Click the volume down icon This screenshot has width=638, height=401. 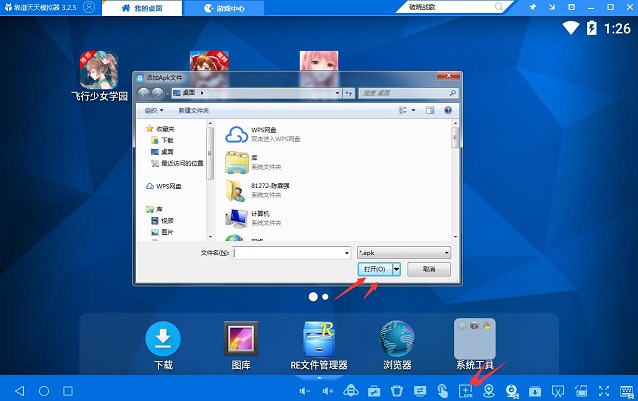tap(304, 391)
